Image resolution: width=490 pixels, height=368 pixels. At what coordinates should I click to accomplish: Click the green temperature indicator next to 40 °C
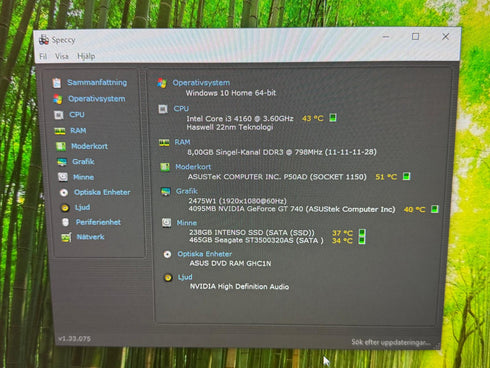pyautogui.click(x=434, y=209)
